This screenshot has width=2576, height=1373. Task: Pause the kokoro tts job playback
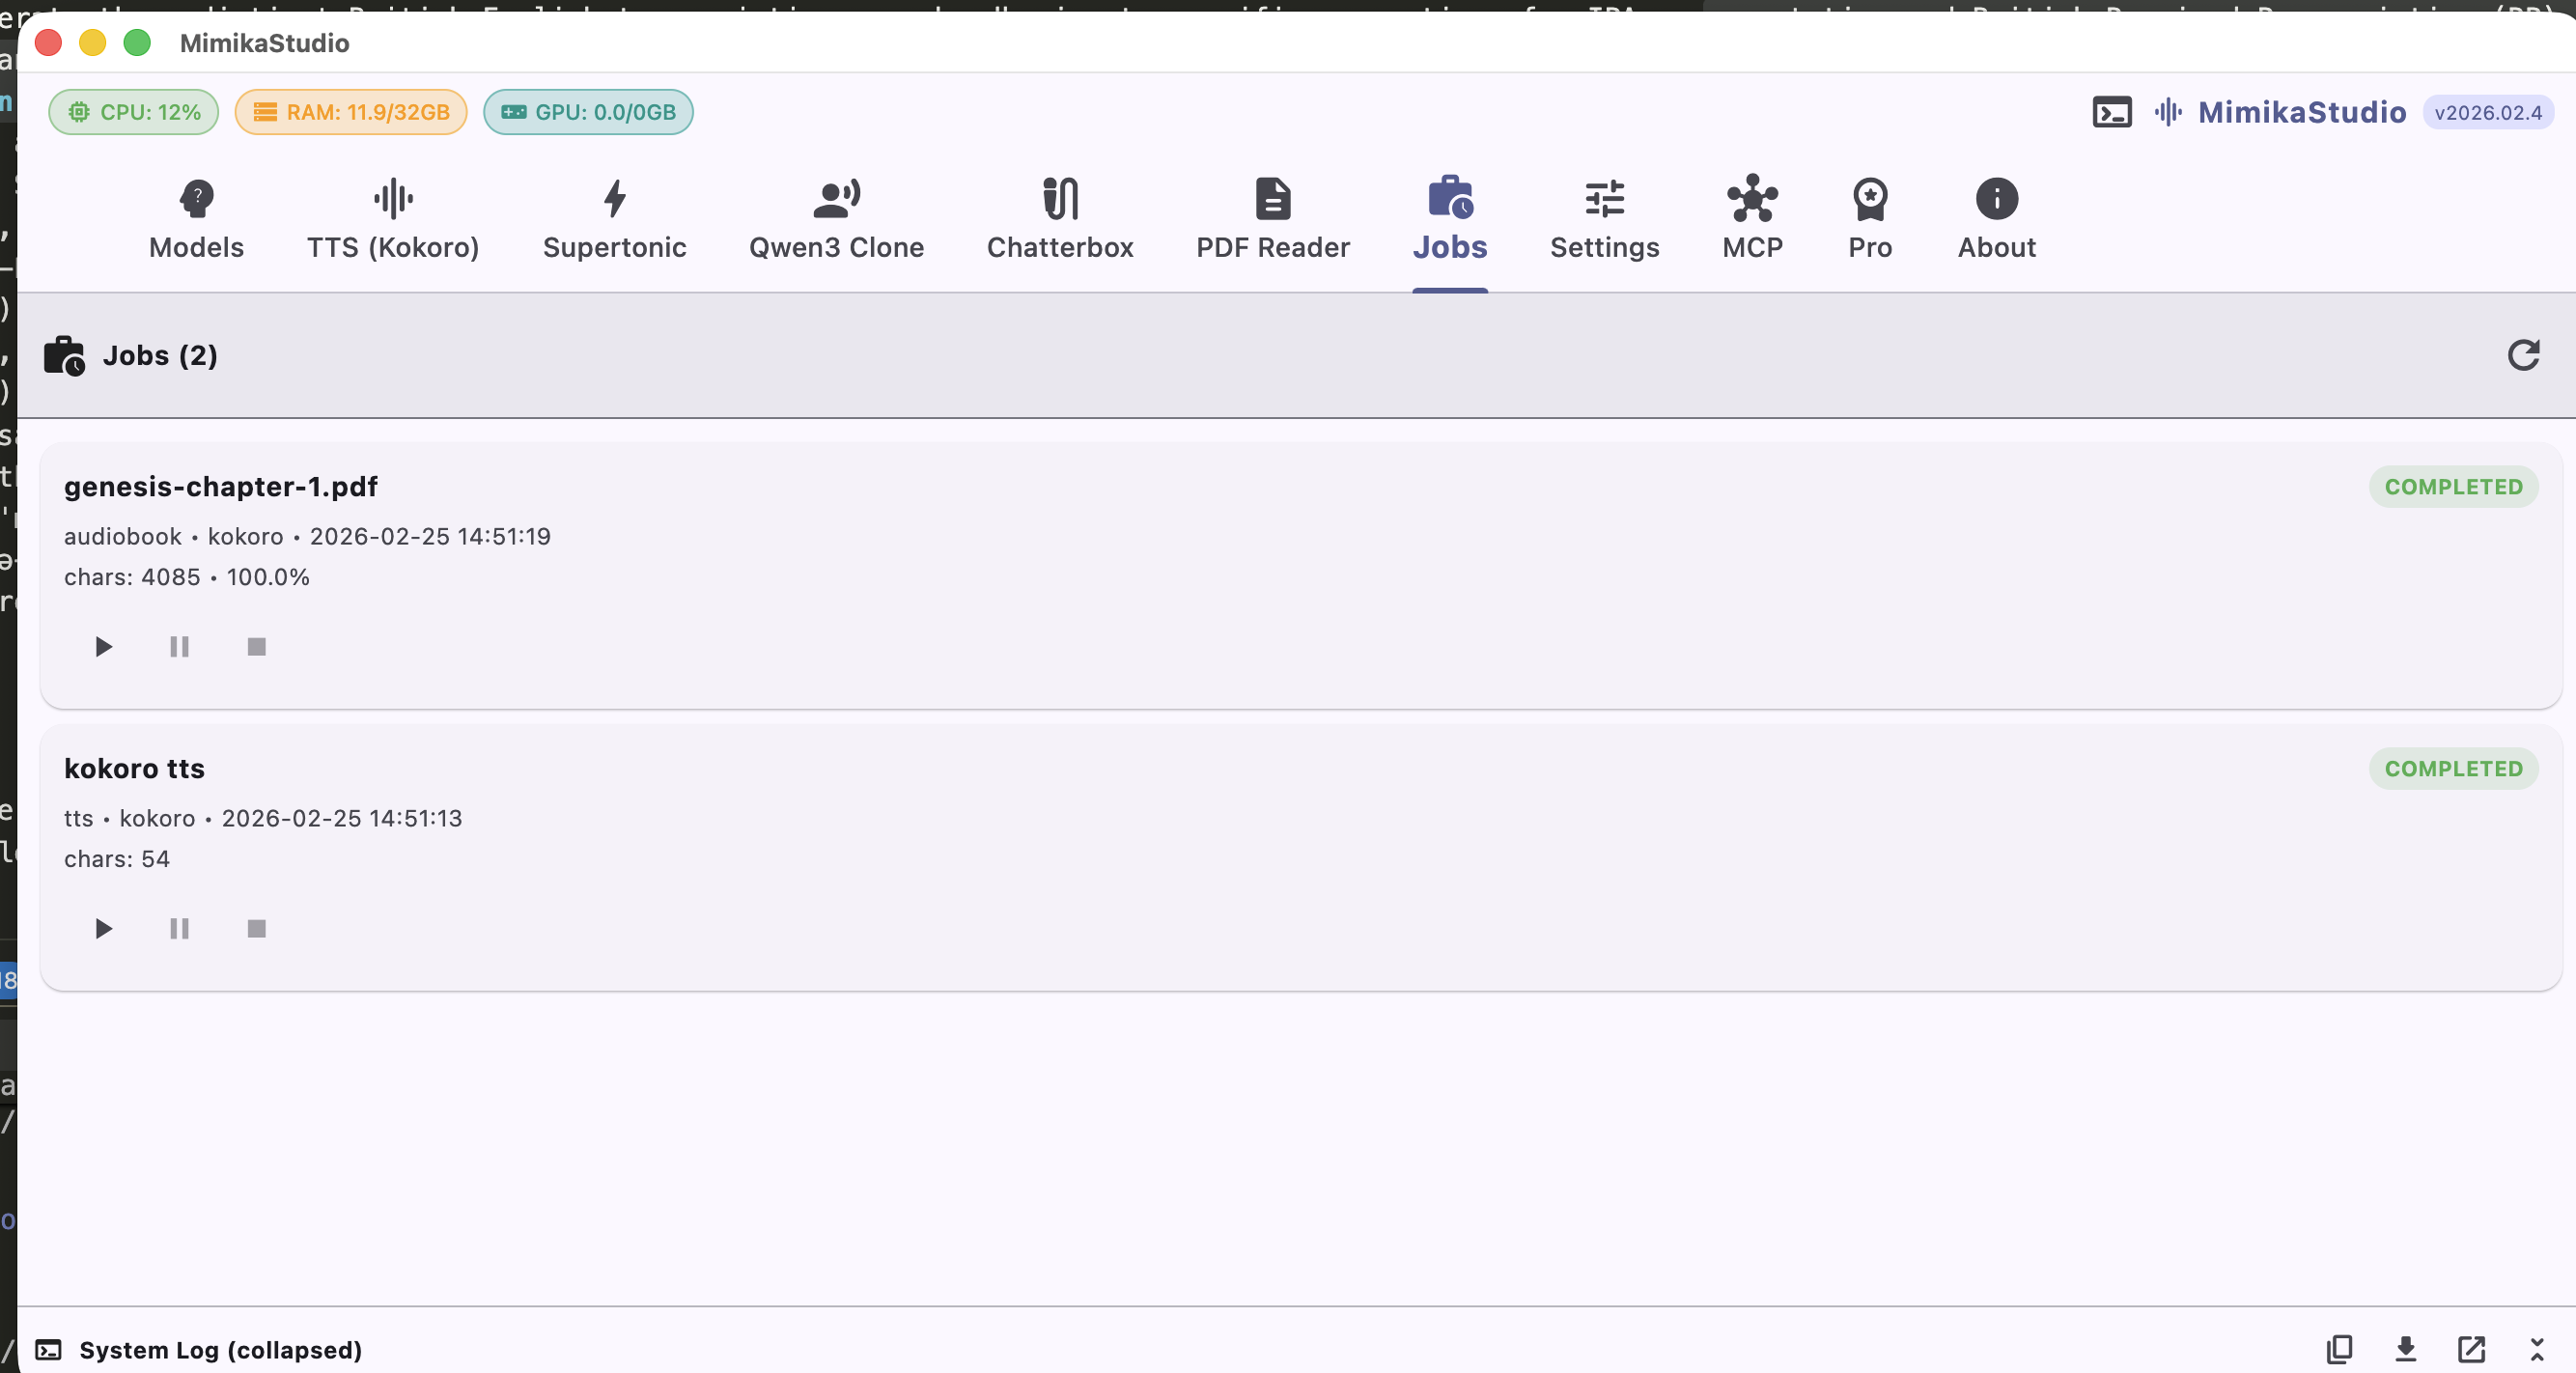pos(179,929)
